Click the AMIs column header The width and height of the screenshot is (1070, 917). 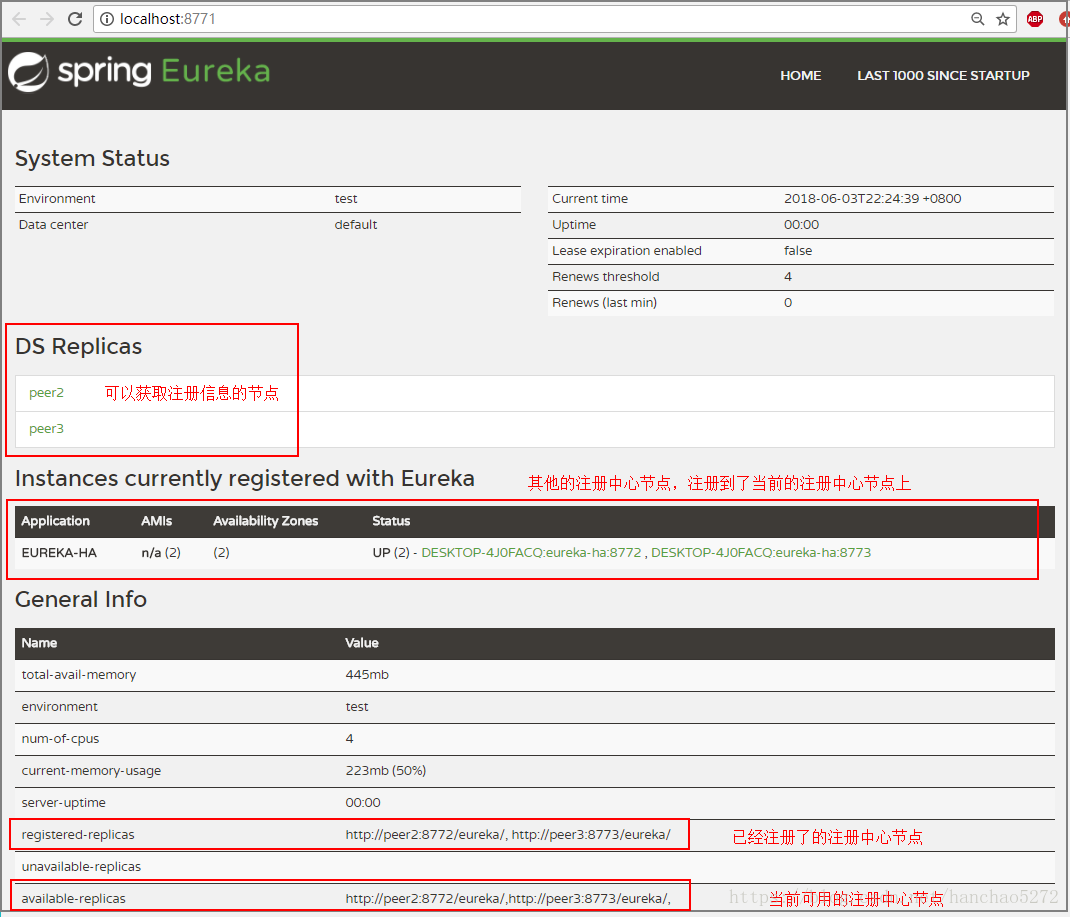(x=156, y=521)
